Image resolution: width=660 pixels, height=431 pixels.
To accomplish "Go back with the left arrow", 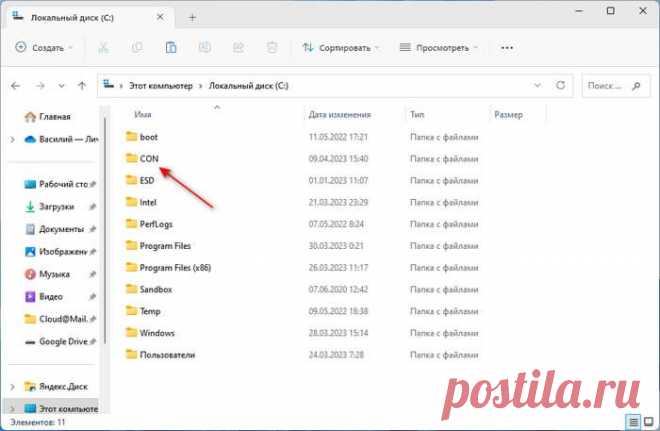I will click(16, 86).
